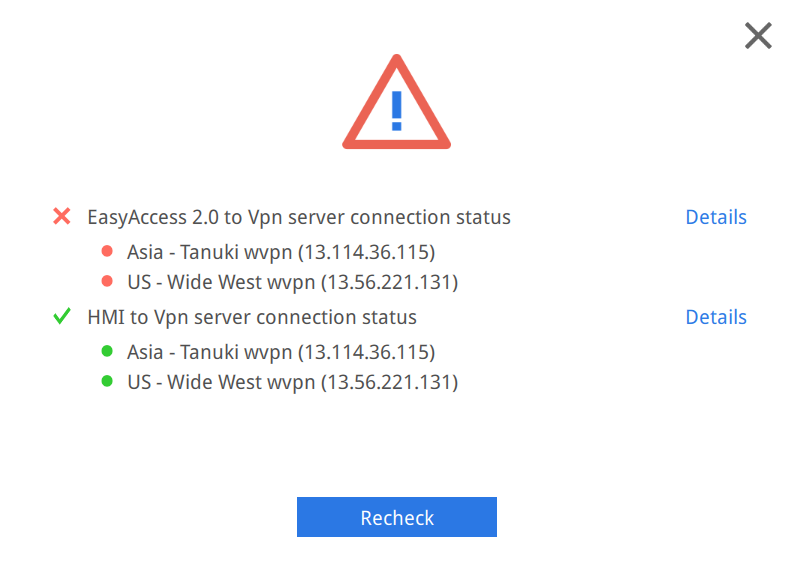Click green dot beside US Wide West wvpn

coord(107,381)
